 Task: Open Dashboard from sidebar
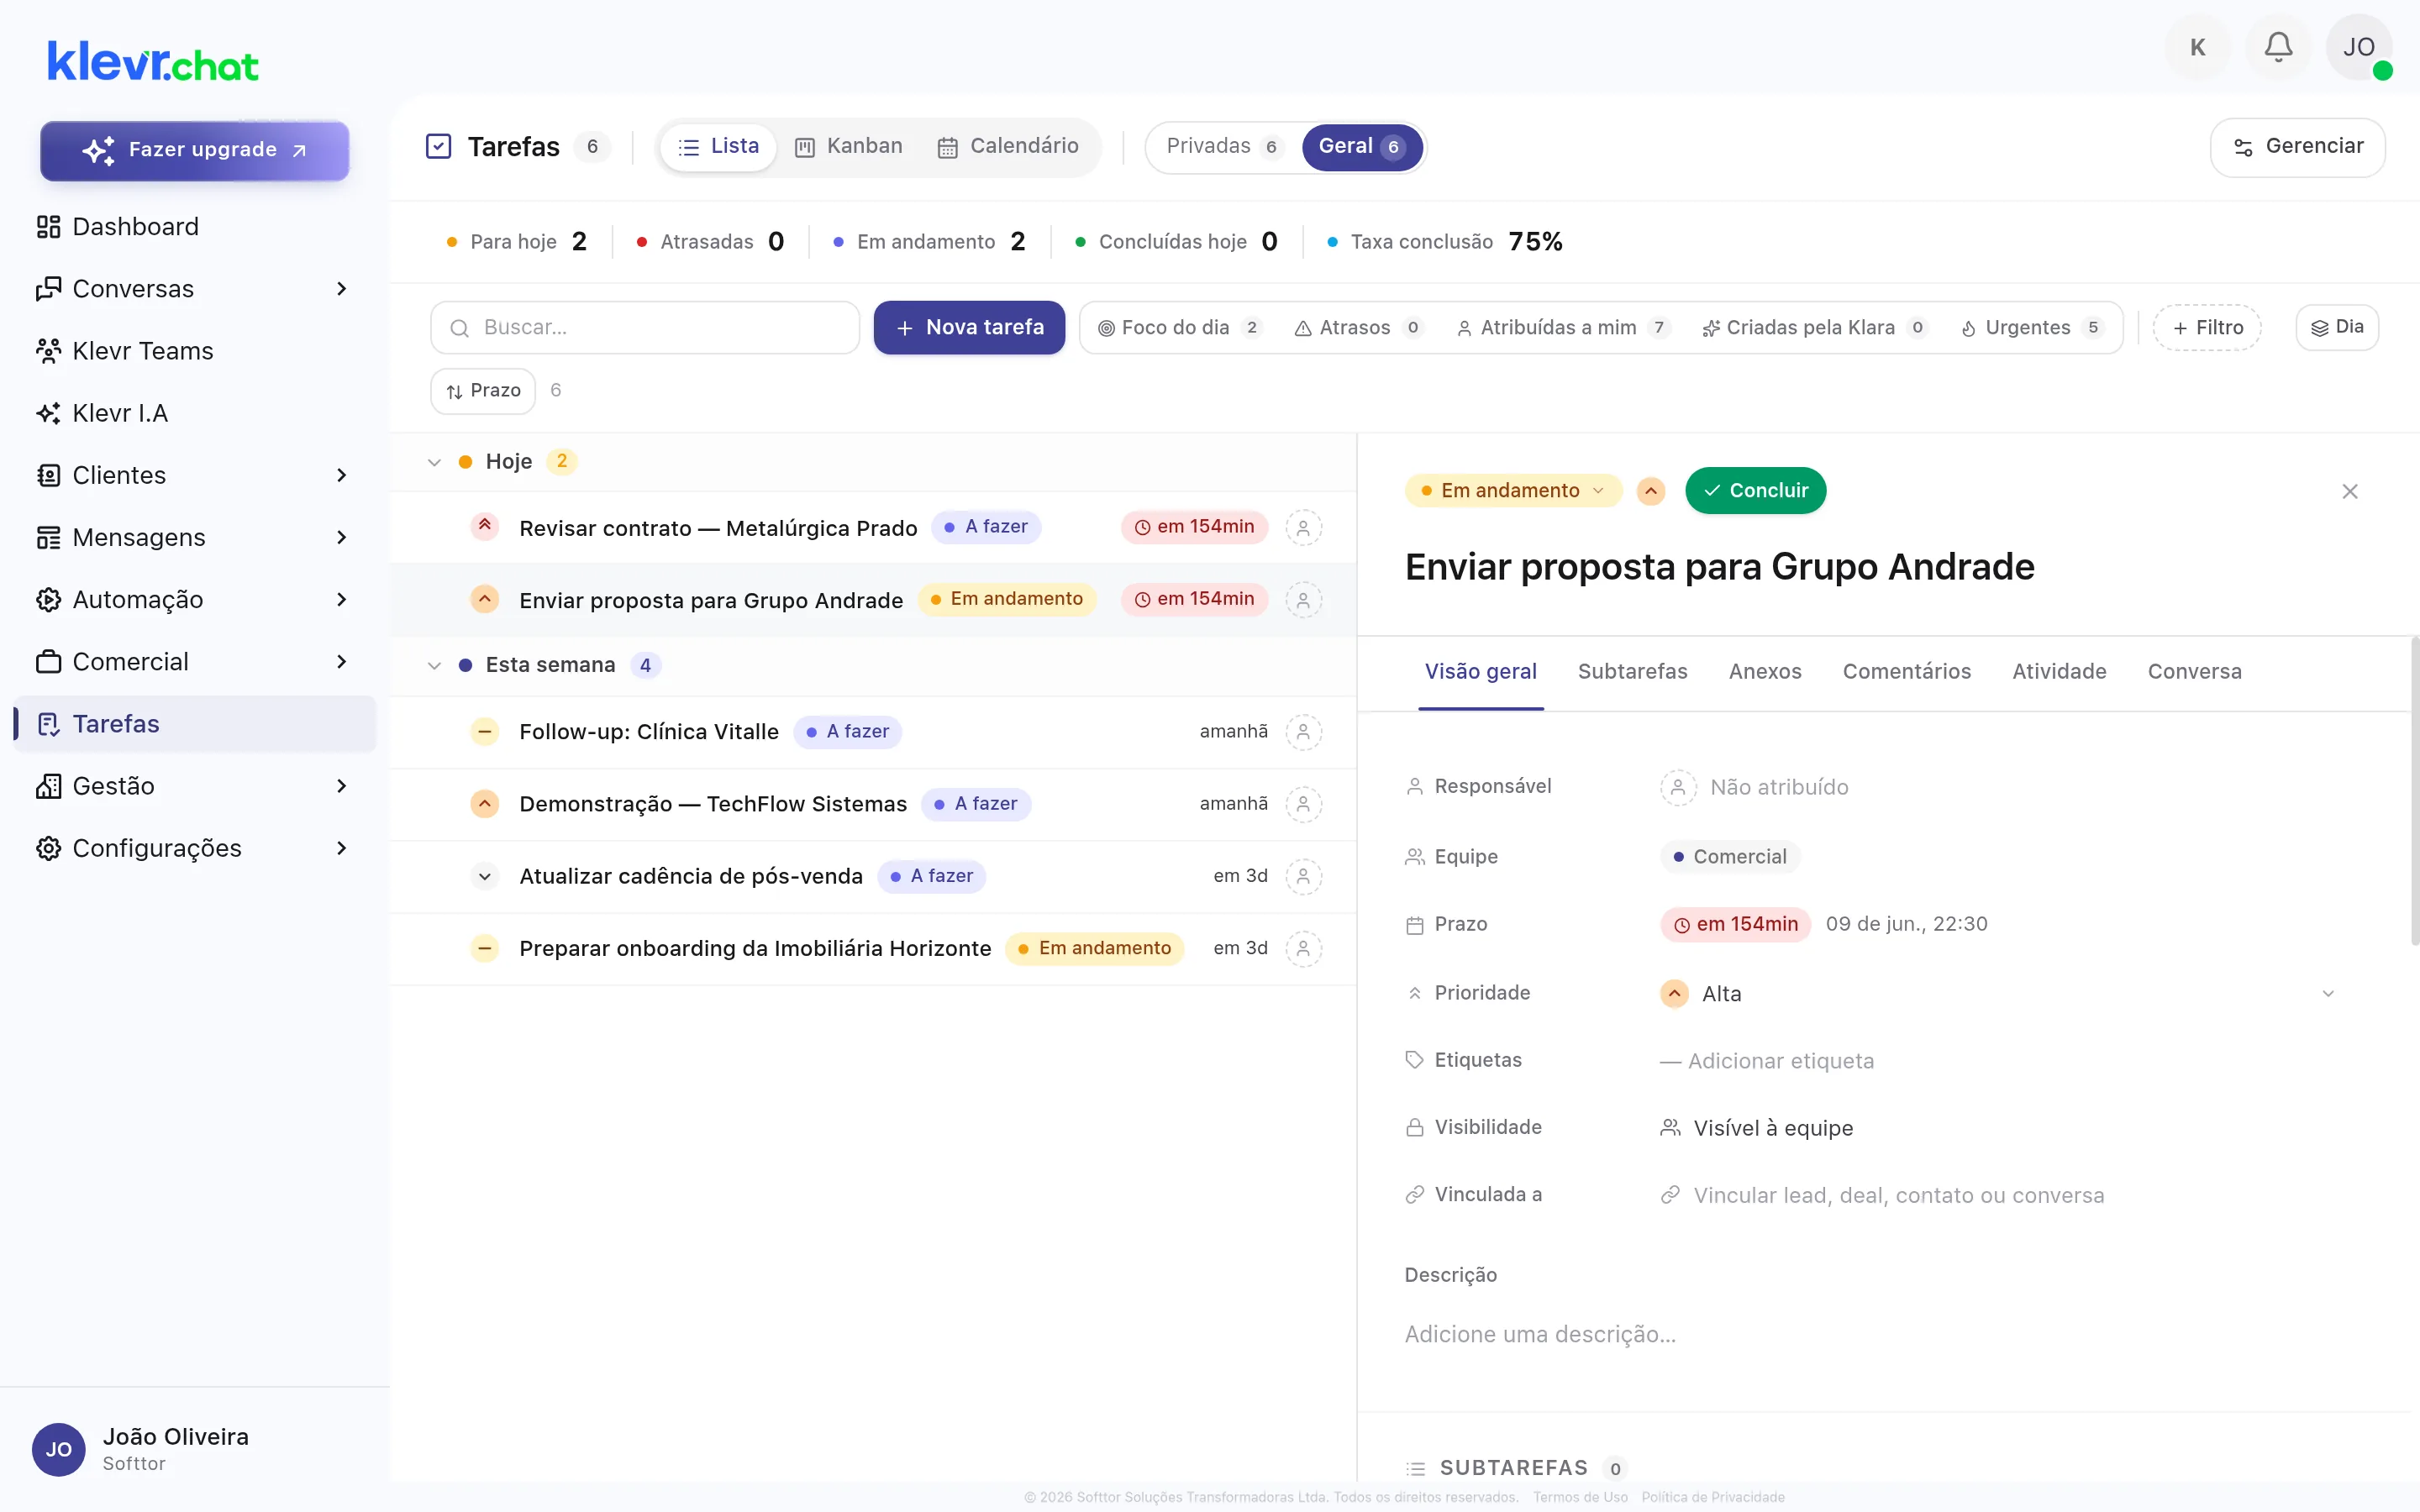tap(195, 227)
